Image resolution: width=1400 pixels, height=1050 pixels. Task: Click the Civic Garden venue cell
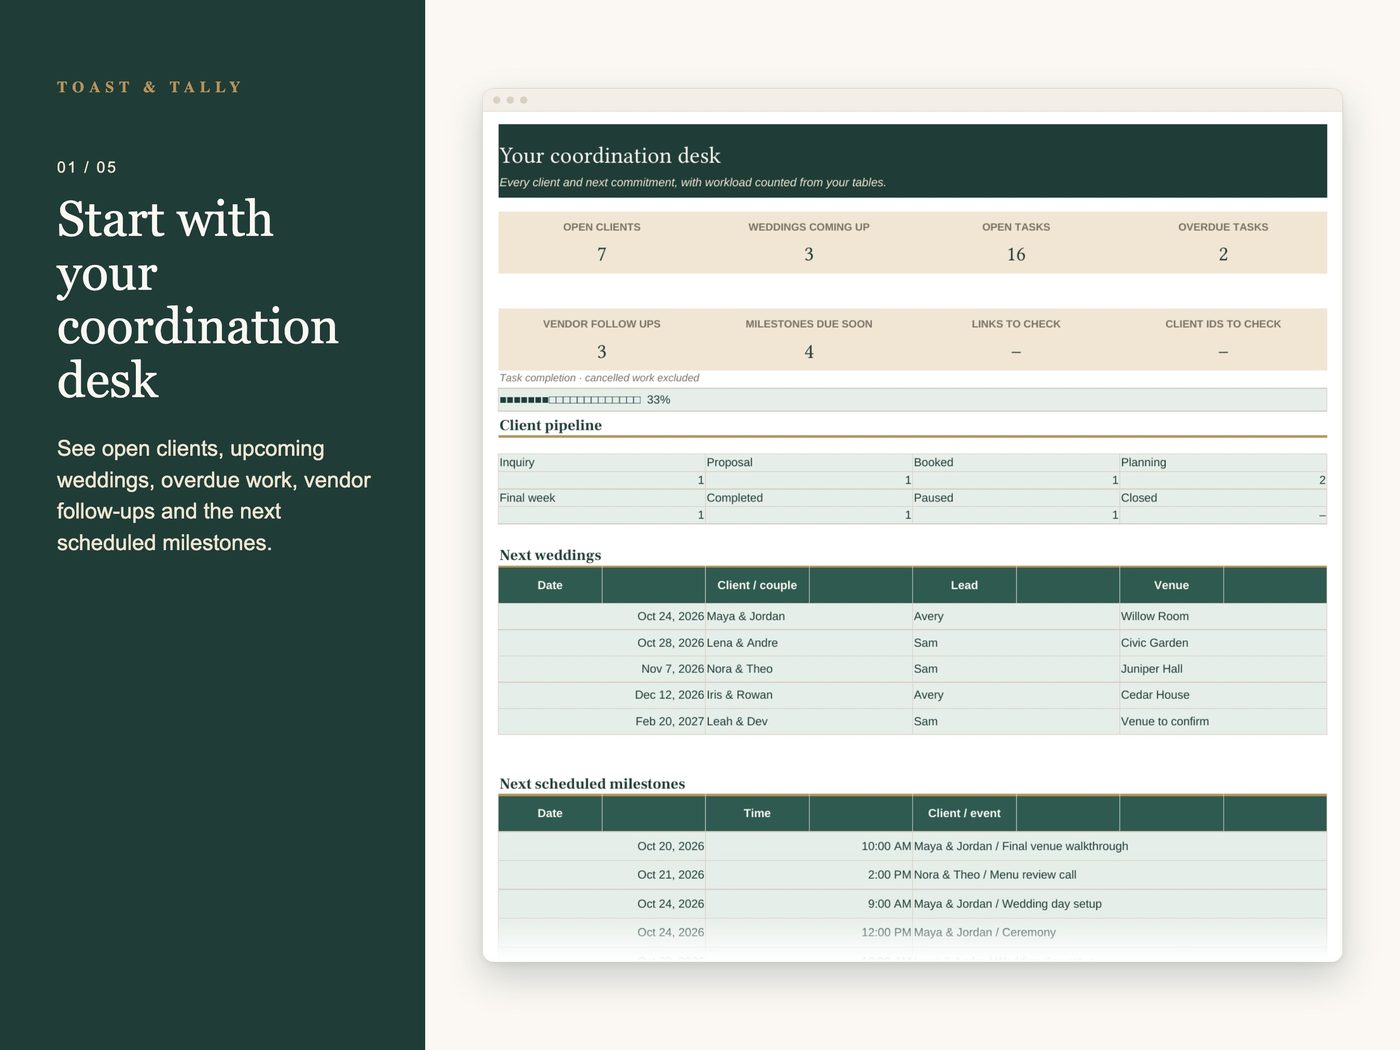pos(1223,643)
